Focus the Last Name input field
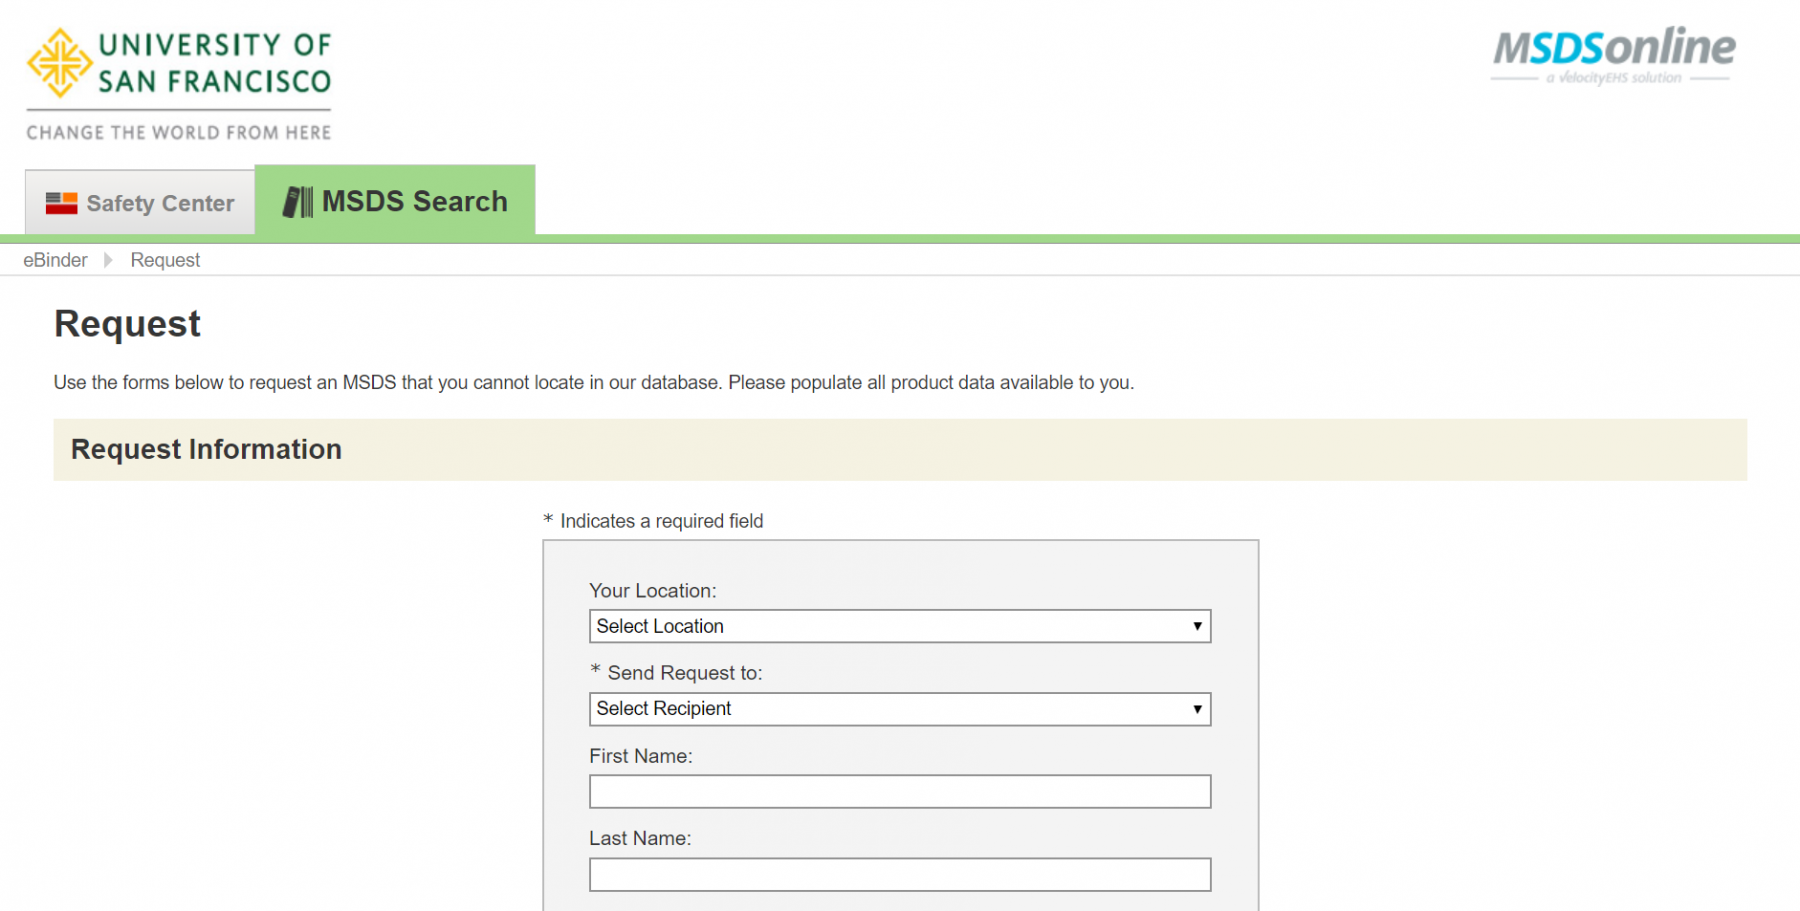Screen dimensions: 1800x911 [900, 875]
